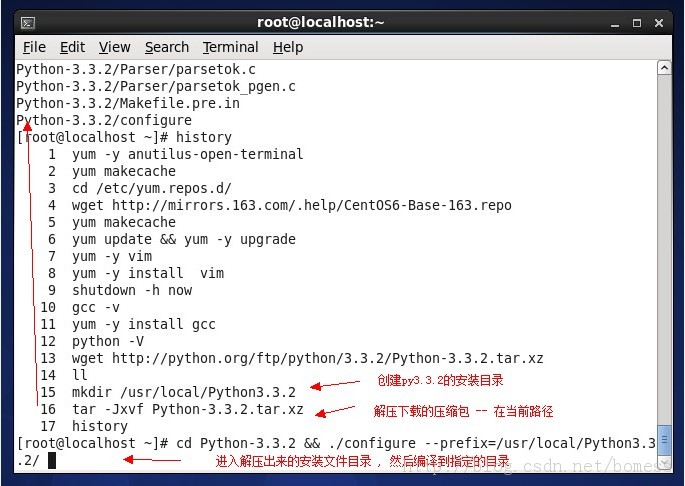Viewport: 685px width, 486px height.
Task: Open the Search menu
Action: [x=167, y=47]
